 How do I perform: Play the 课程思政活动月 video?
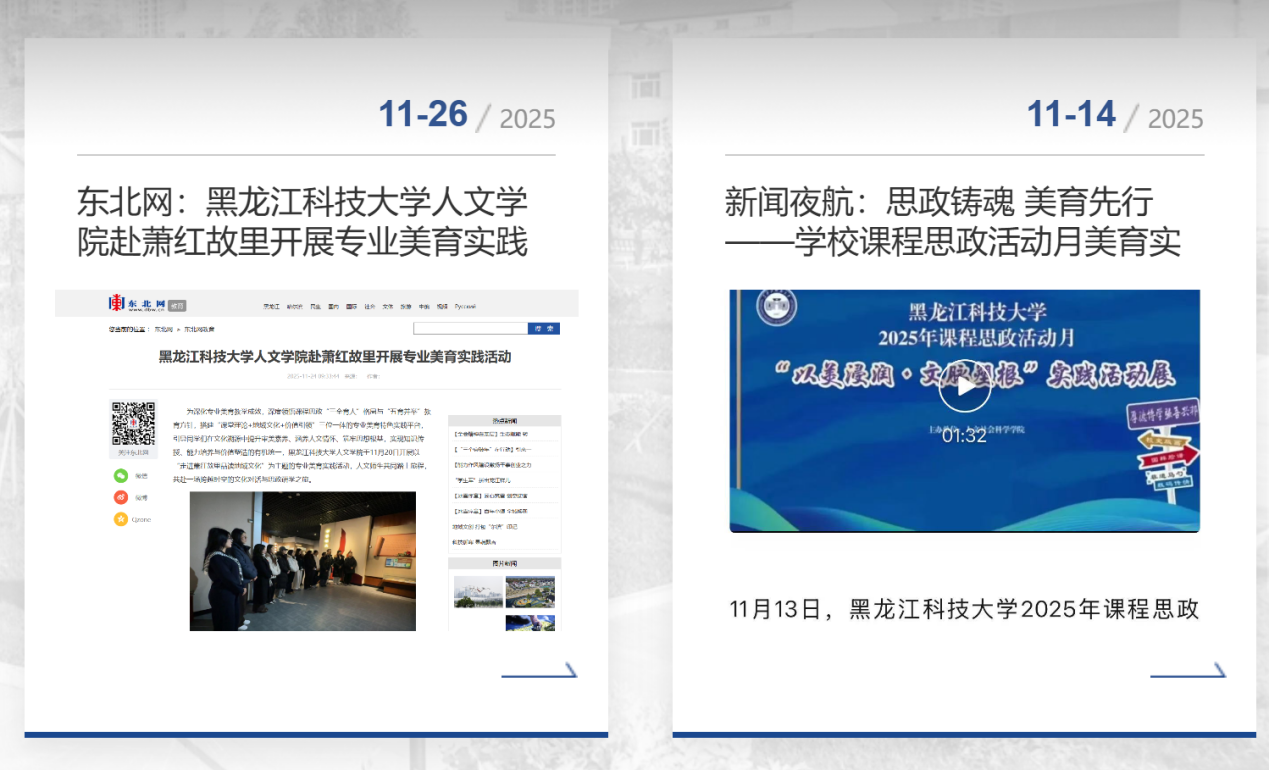pyautogui.click(x=964, y=387)
